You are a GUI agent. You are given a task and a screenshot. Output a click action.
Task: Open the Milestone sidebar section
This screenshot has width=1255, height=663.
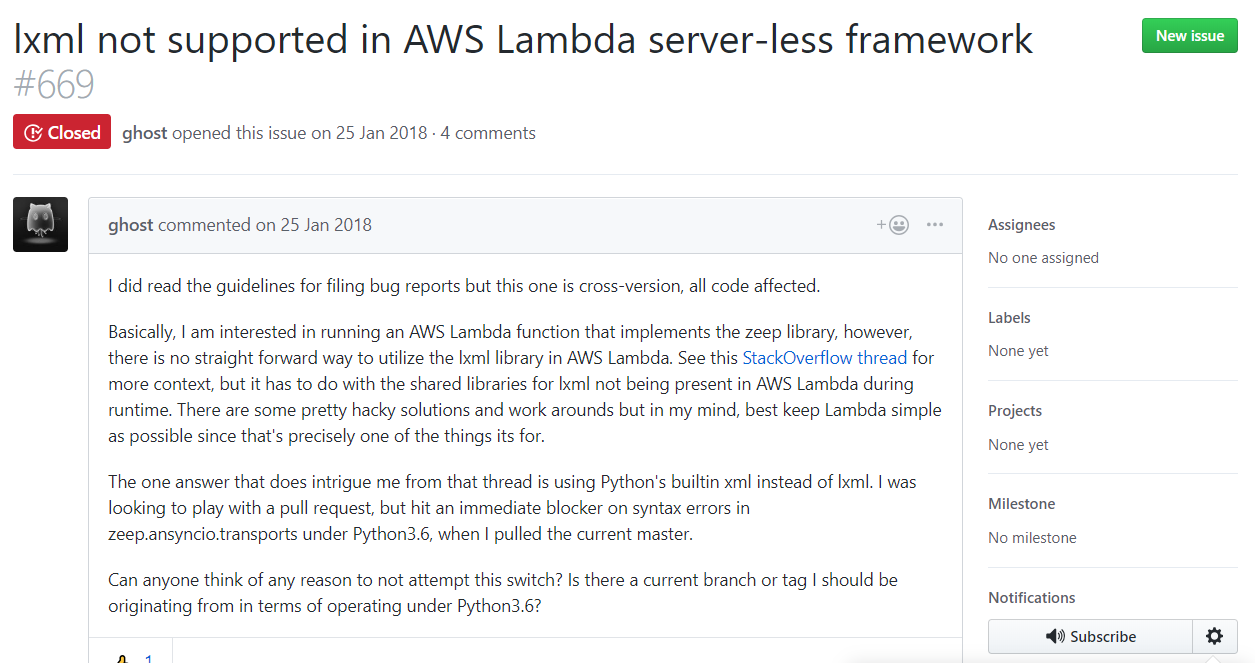(x=1022, y=504)
